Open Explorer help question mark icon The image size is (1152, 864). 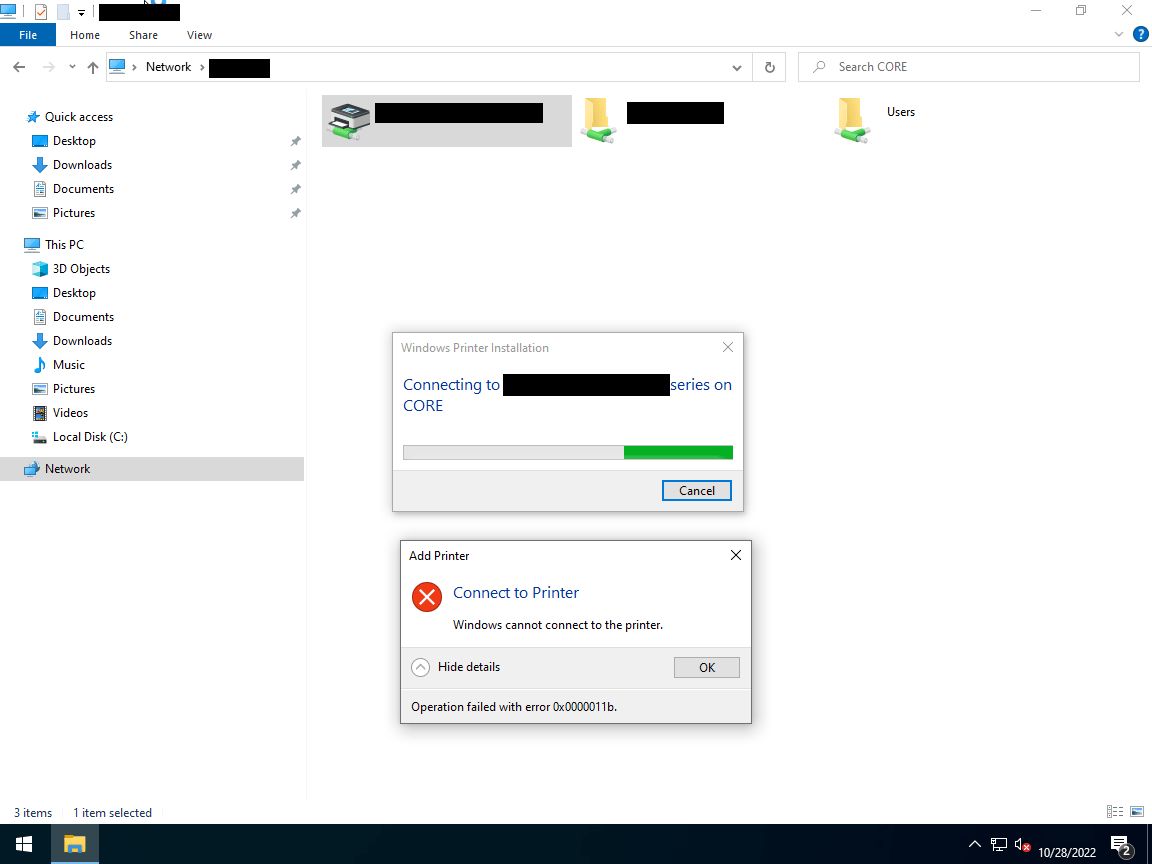coord(1141,34)
